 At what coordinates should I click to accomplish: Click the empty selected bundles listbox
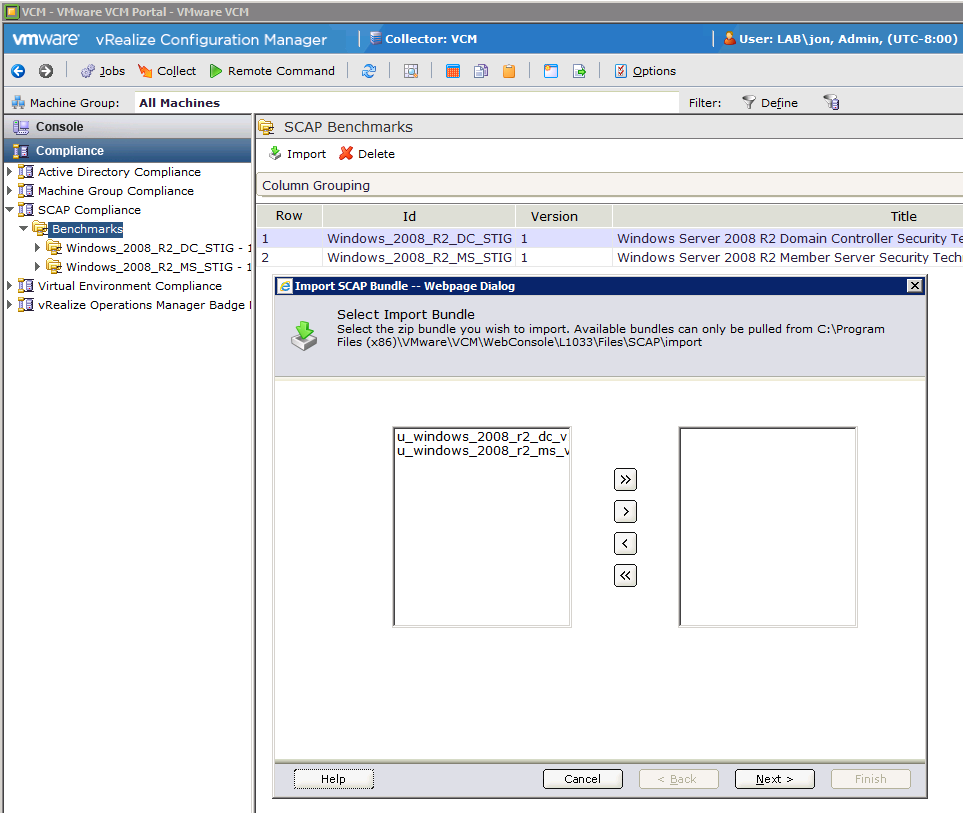coord(768,527)
